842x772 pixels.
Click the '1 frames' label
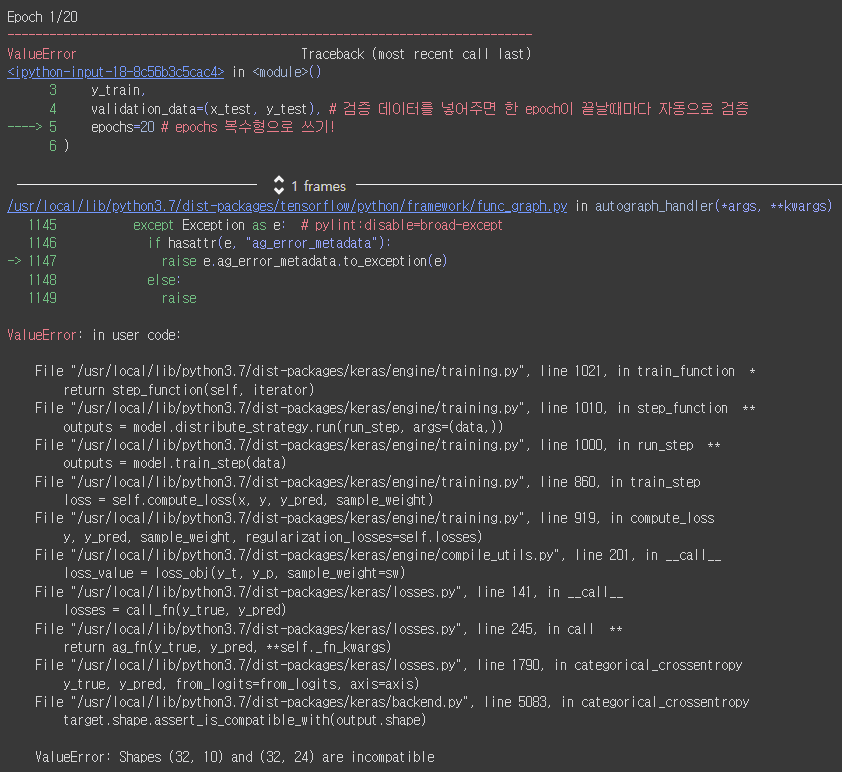click(x=318, y=186)
